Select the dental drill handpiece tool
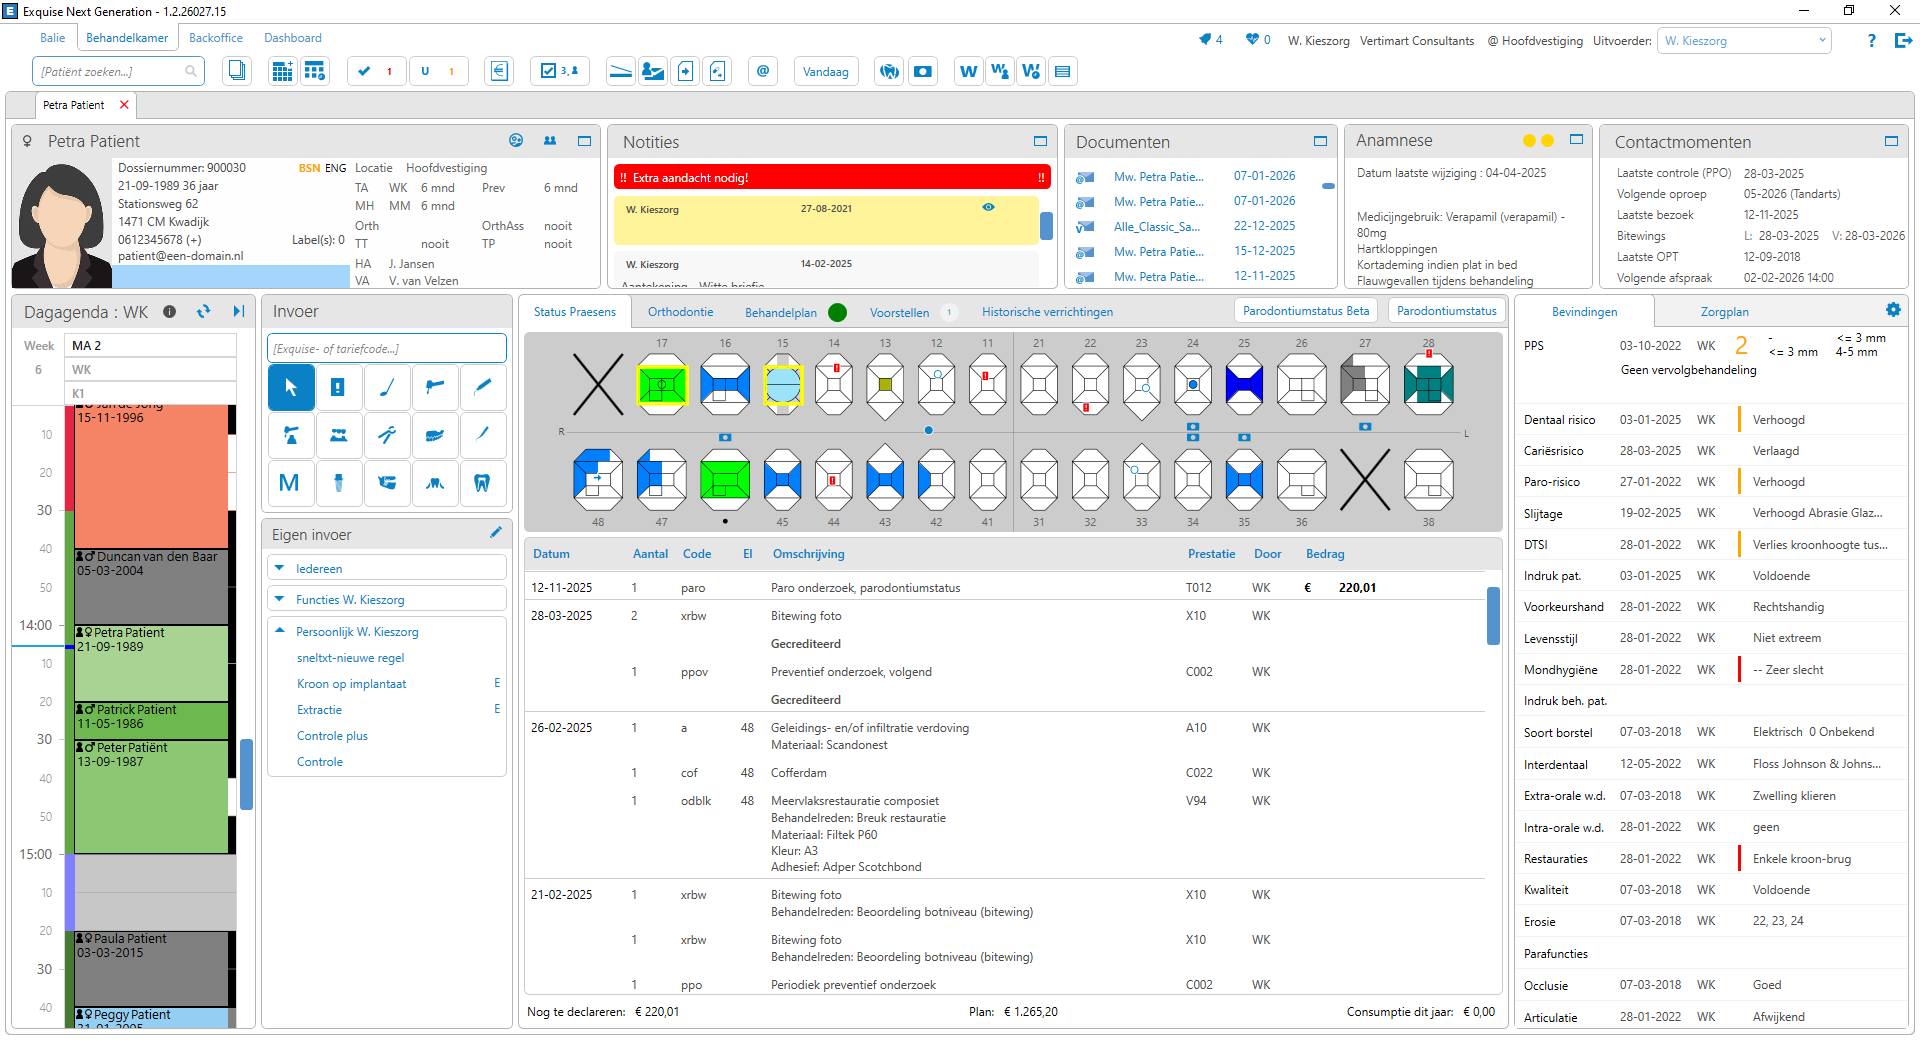 coord(435,387)
